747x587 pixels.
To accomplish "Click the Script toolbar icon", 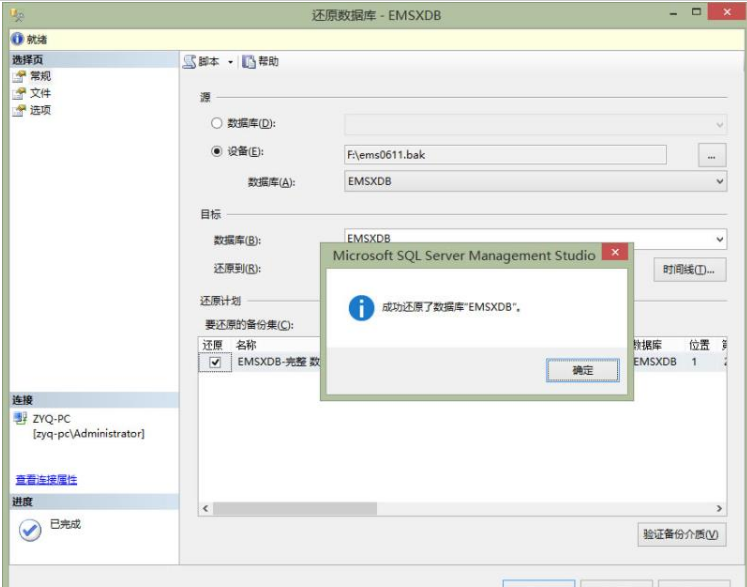I will coord(189,61).
